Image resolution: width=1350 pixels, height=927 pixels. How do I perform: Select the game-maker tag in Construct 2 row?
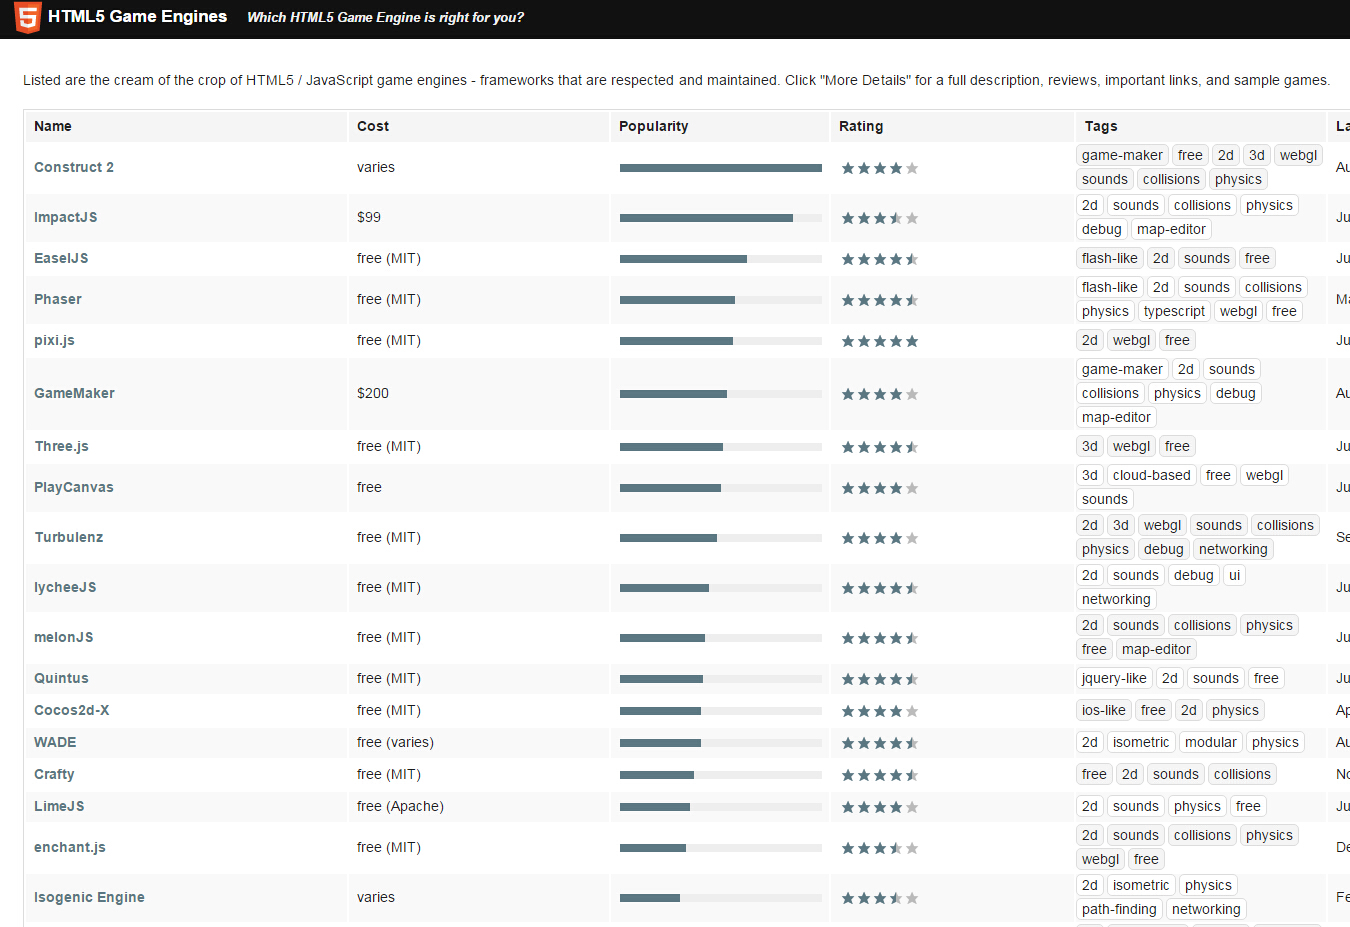click(1122, 155)
